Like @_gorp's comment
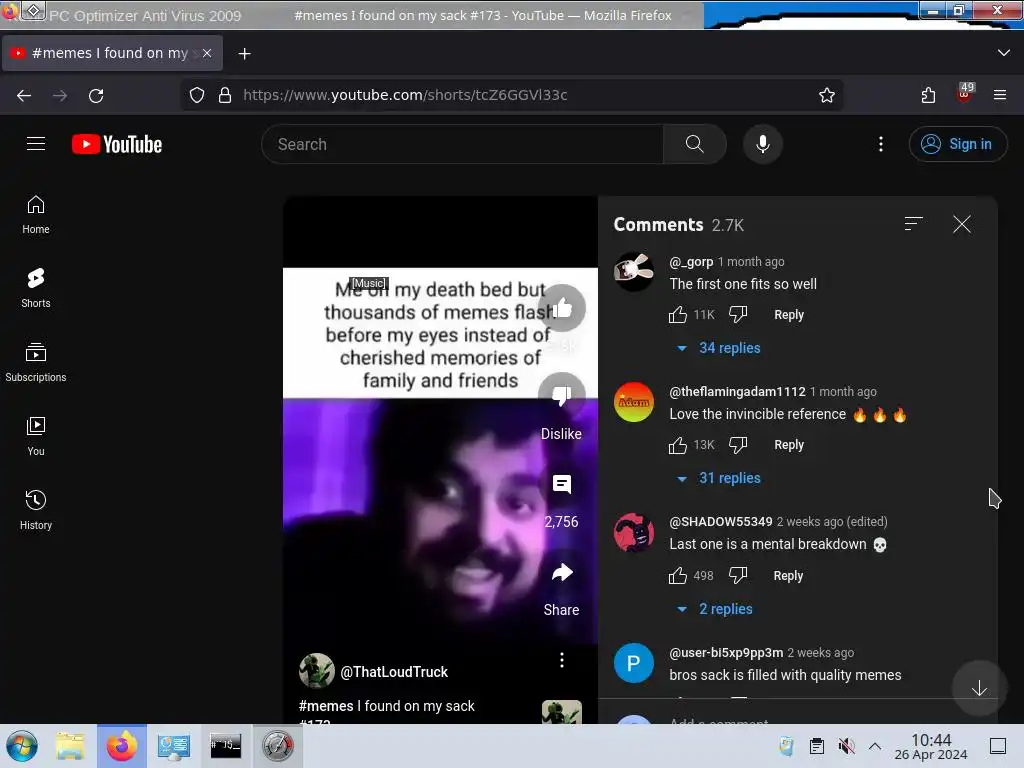This screenshot has width=1024, height=768. (678, 315)
